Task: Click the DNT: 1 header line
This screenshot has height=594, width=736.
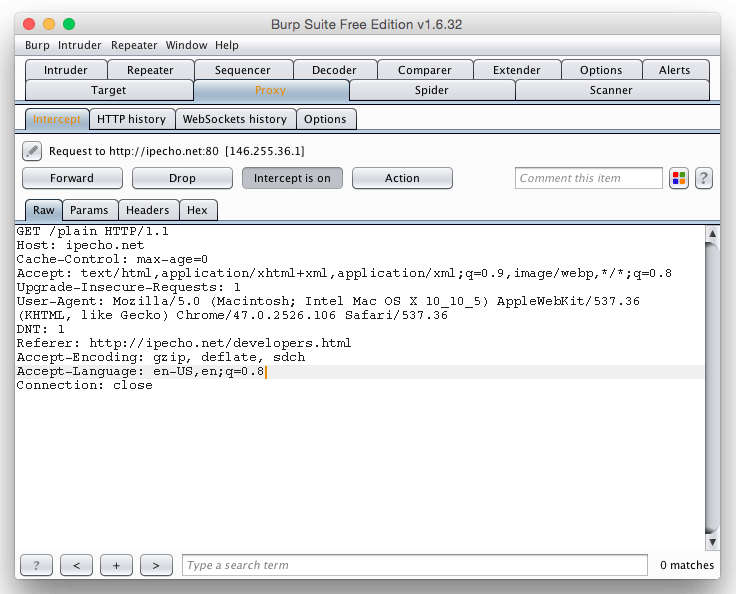Action: pos(40,329)
